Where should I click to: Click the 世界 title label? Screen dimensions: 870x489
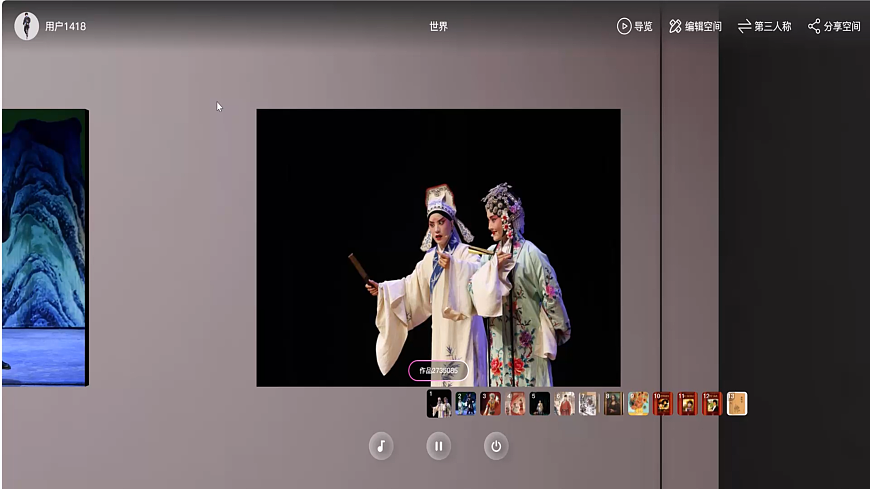[x=438, y=26]
